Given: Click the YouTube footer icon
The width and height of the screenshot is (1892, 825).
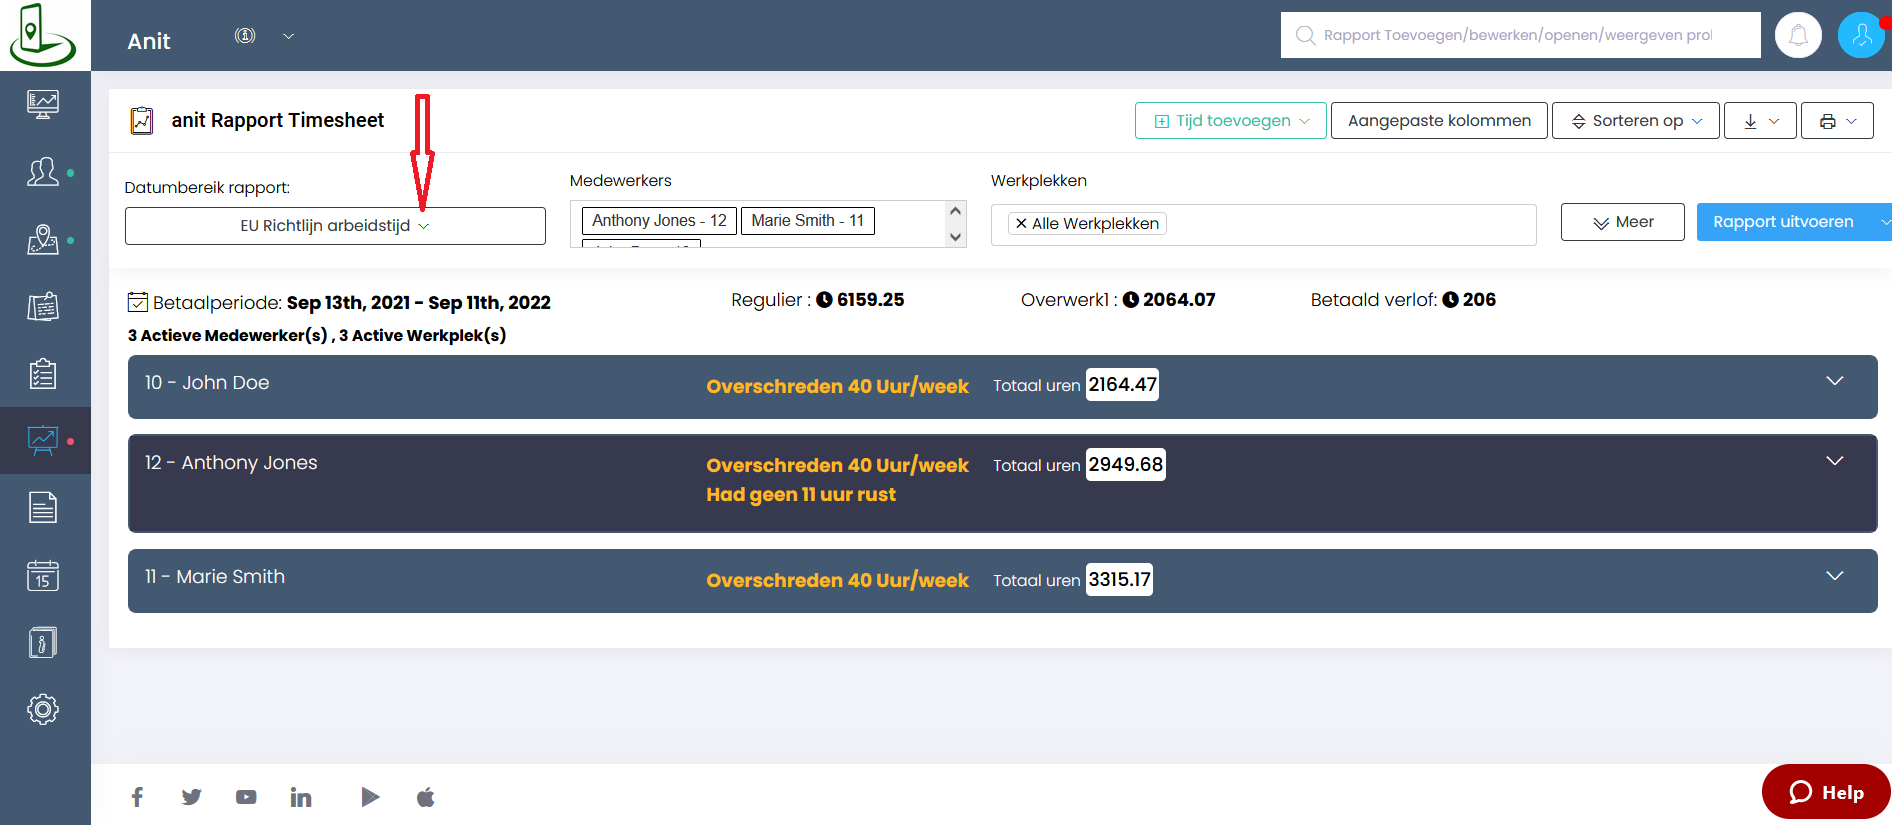Looking at the screenshot, I should [246, 797].
